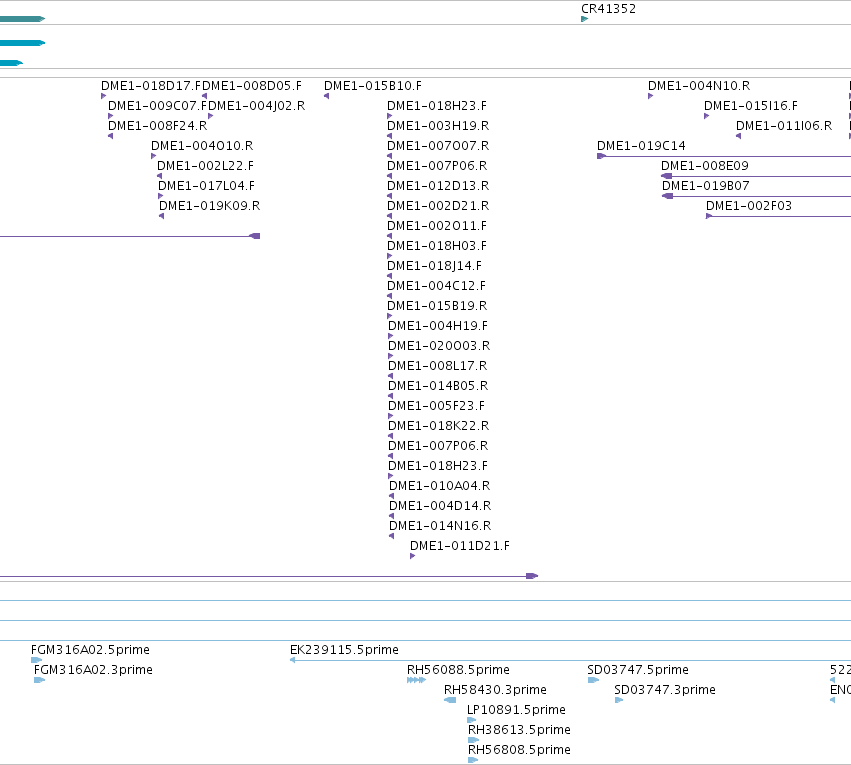Click the RH56088.5prime label
This screenshot has height=765, width=851.
click(458, 670)
